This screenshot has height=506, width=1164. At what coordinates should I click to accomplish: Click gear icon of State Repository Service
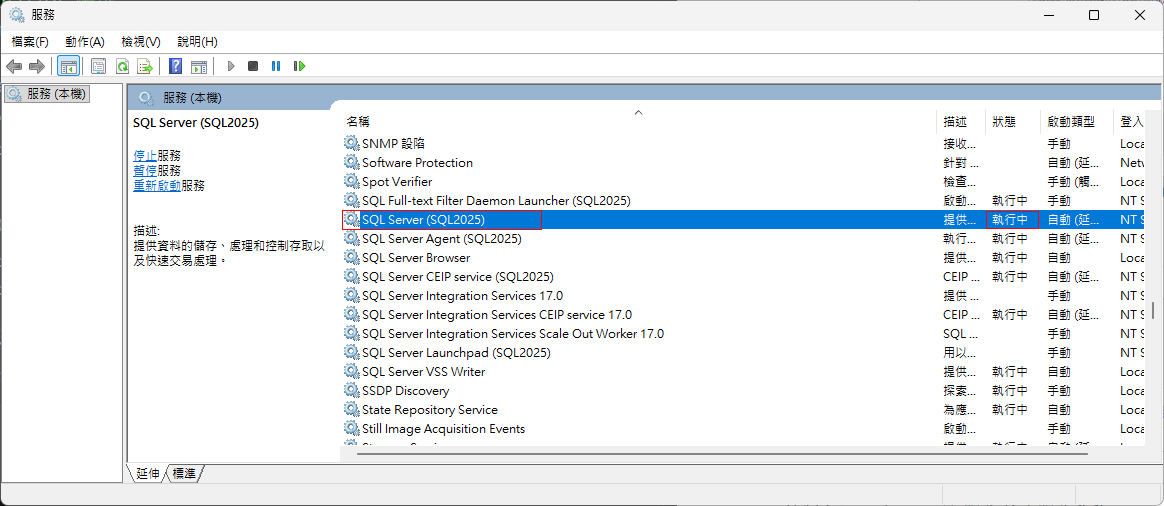[351, 410]
